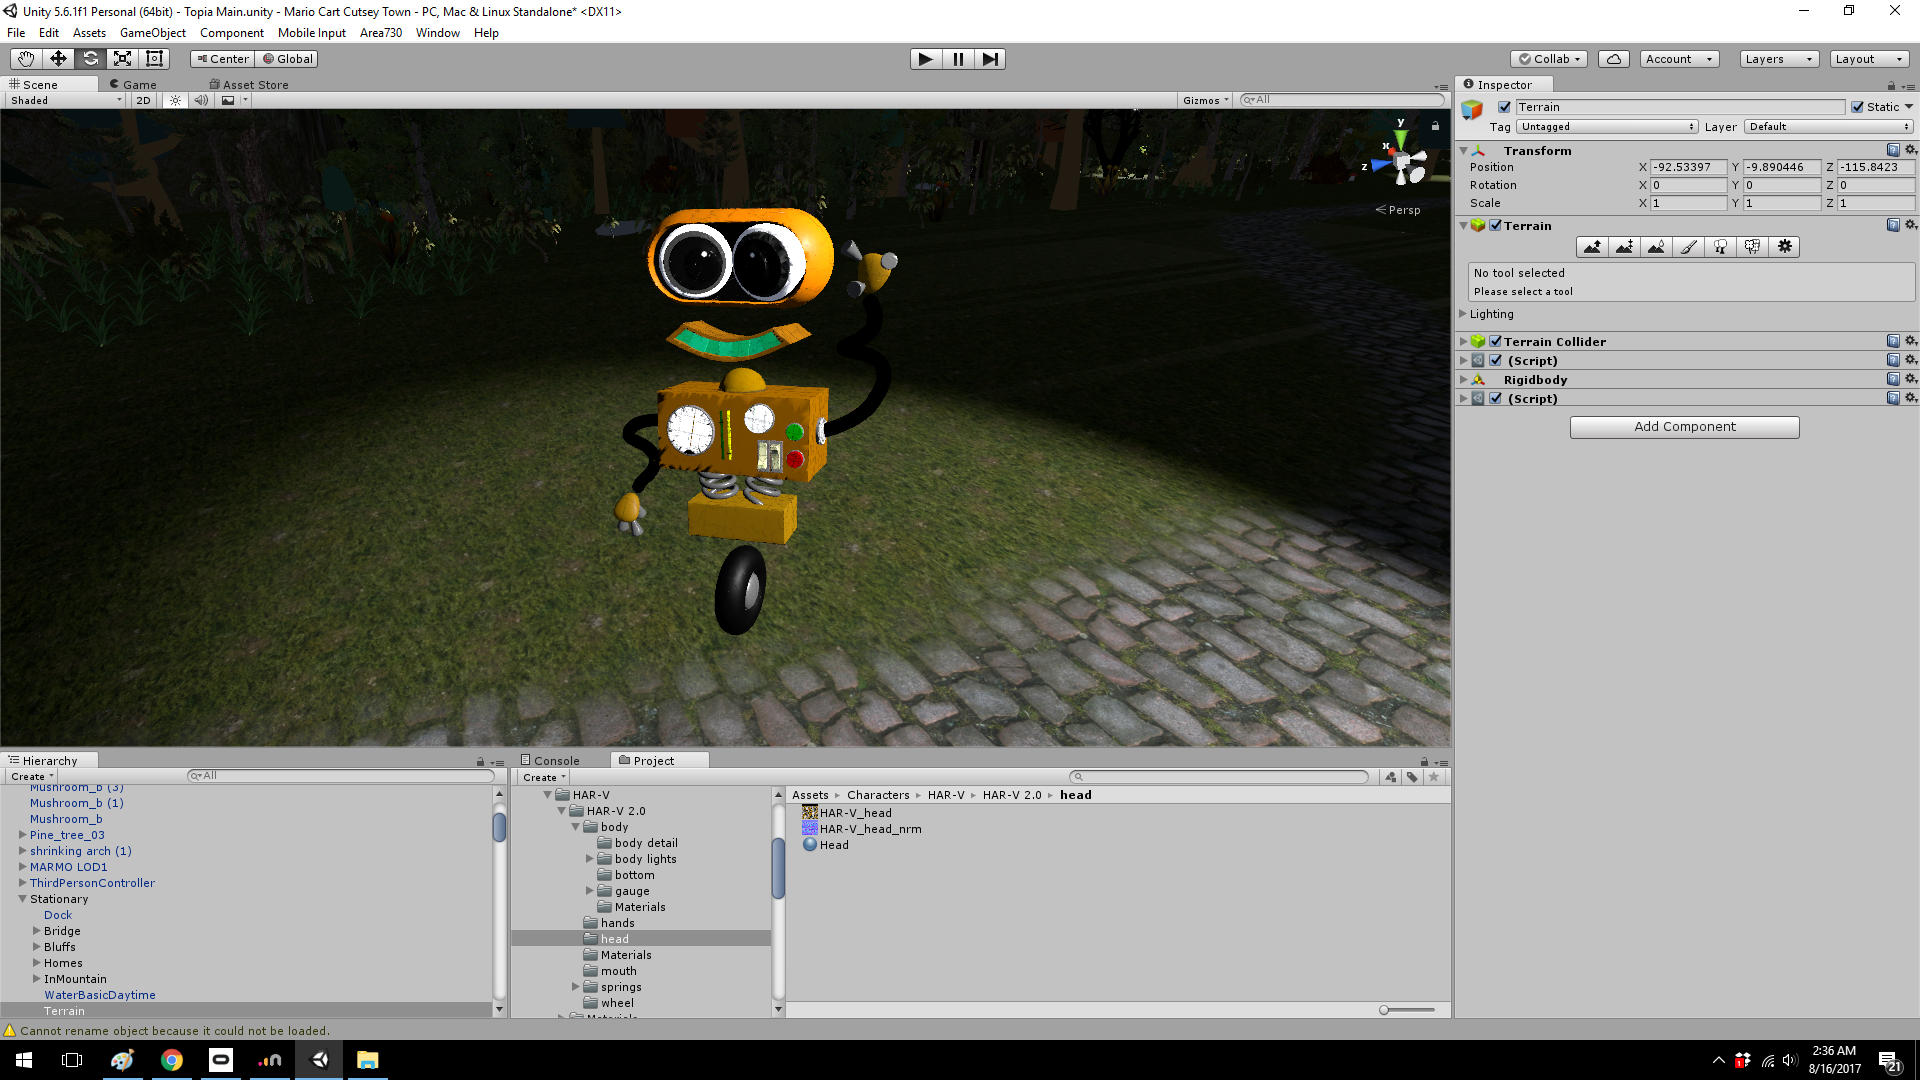Click the Place Trees terrain tool
The height and width of the screenshot is (1080, 1920).
tap(1720, 247)
